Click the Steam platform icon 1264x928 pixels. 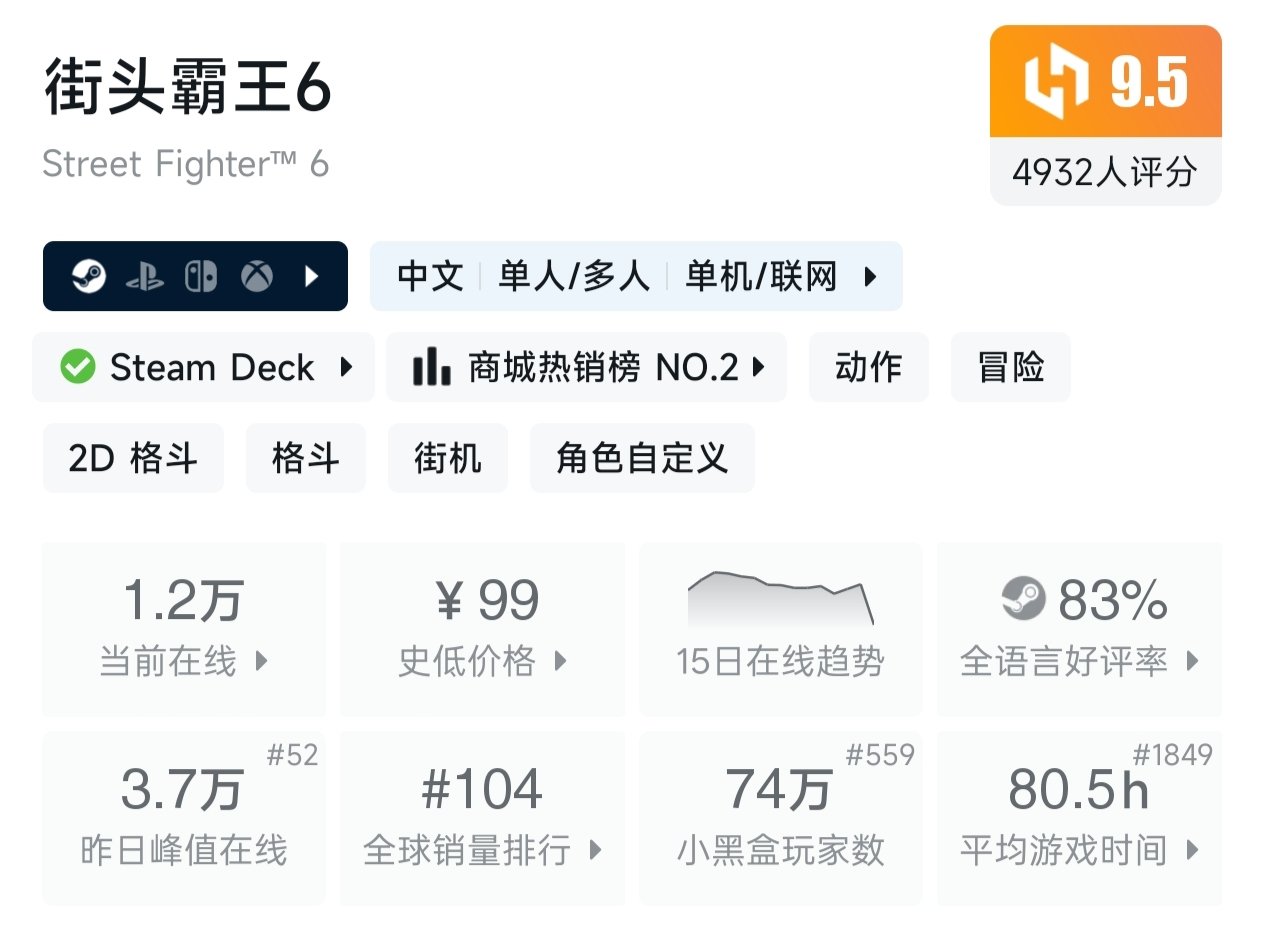[x=88, y=276]
